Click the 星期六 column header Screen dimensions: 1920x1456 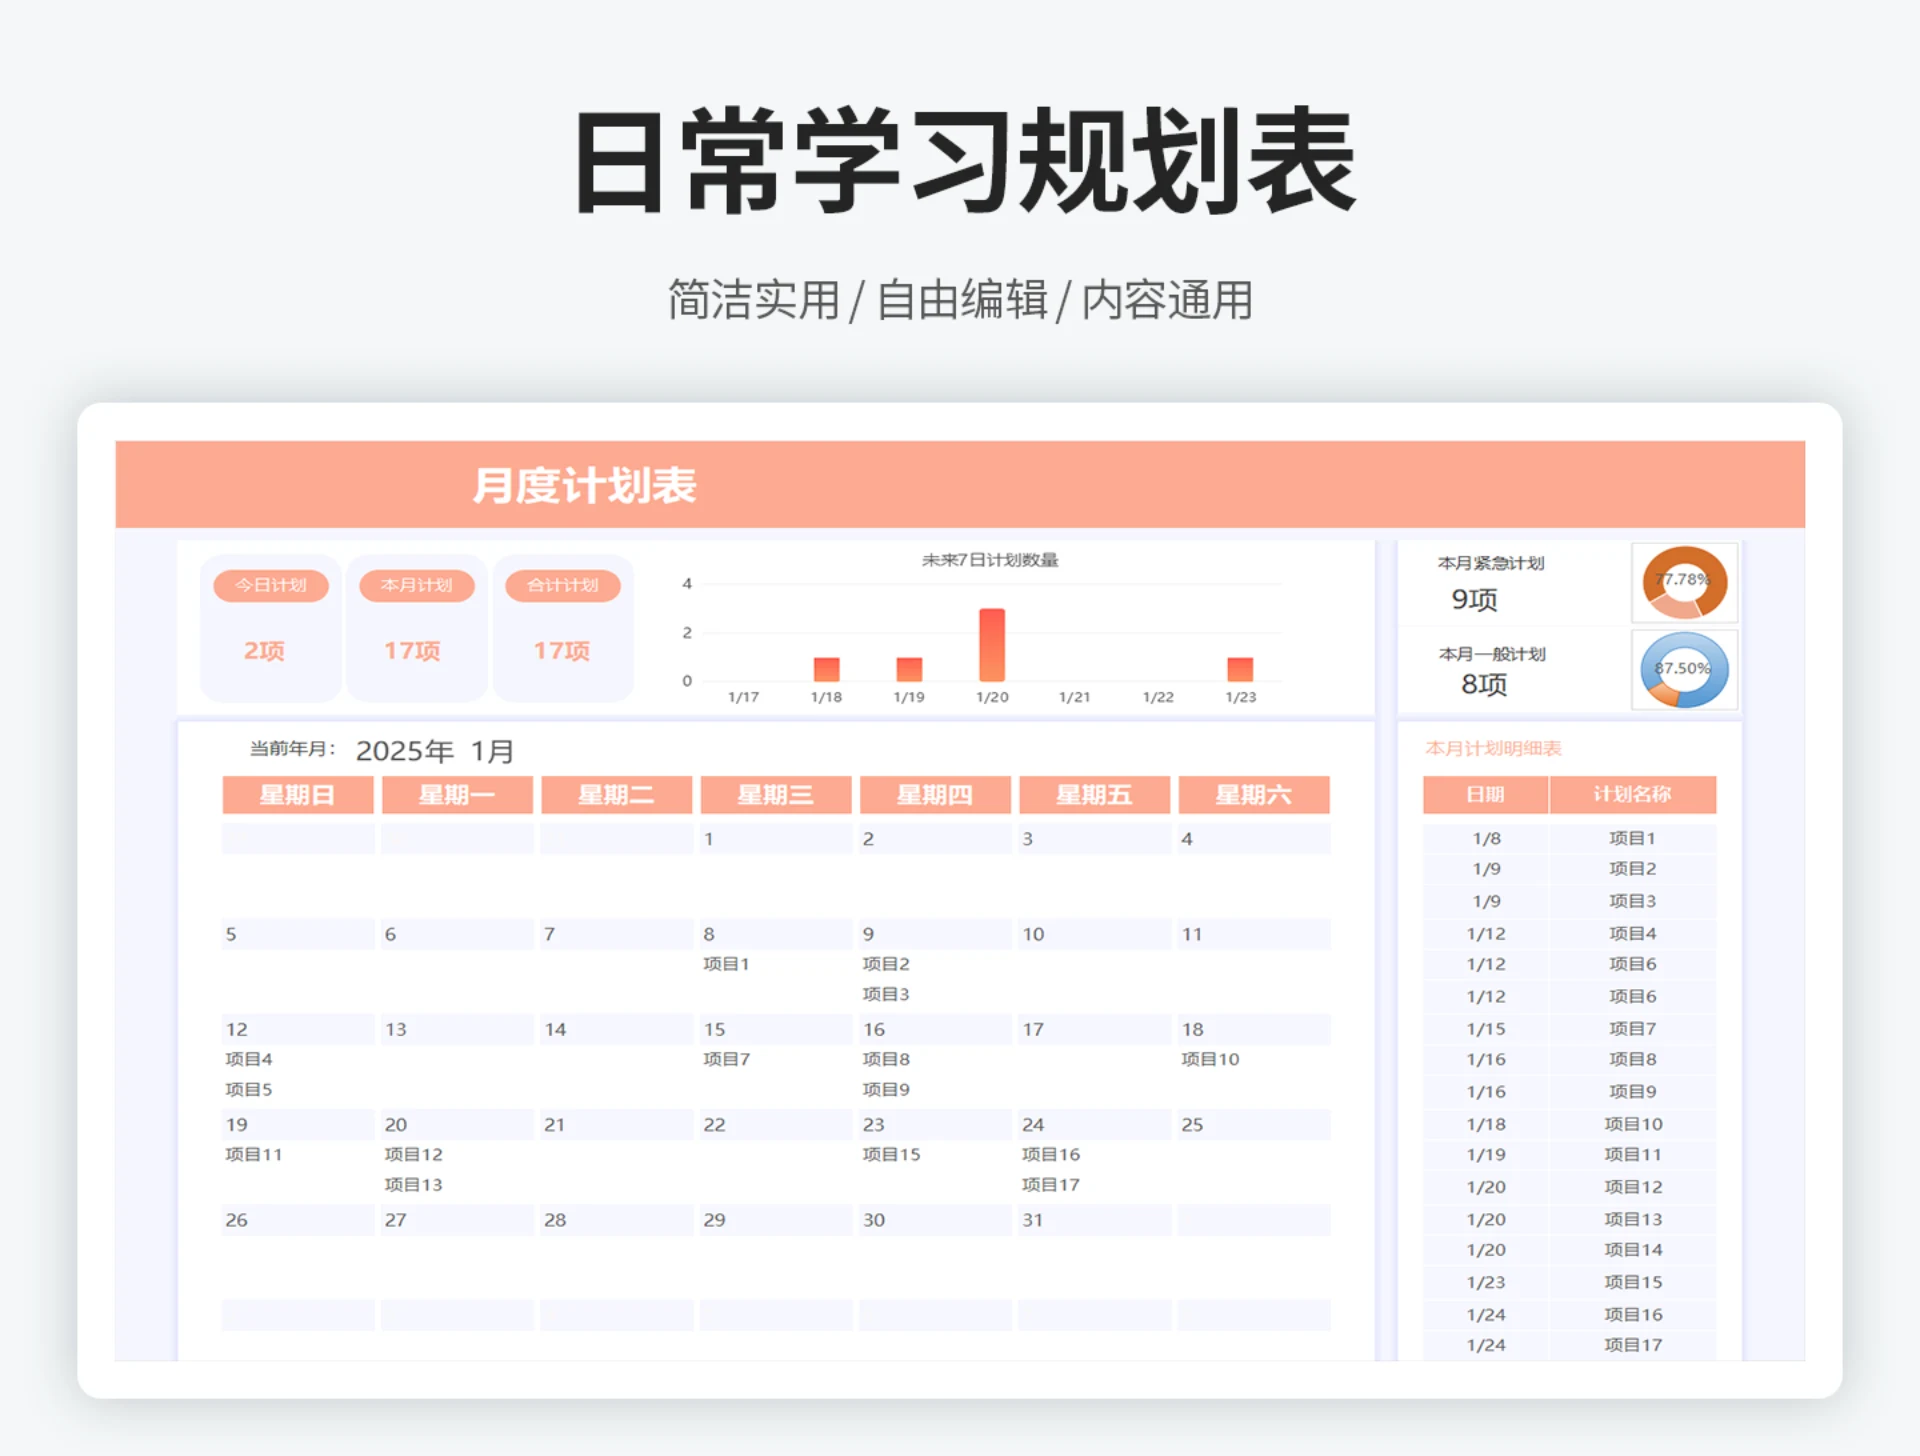click(1253, 795)
